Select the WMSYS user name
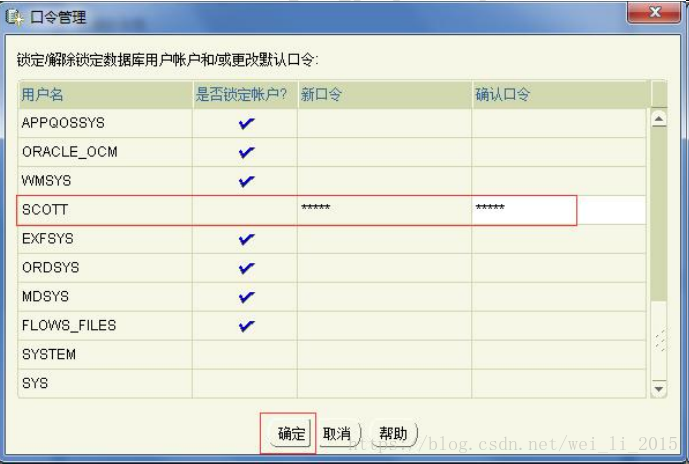689x464 pixels. click(46, 181)
